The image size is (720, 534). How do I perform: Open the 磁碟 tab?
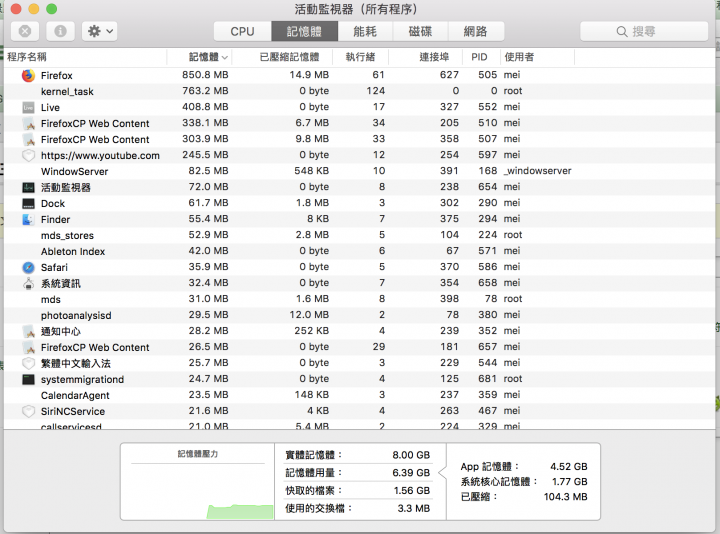click(x=420, y=31)
